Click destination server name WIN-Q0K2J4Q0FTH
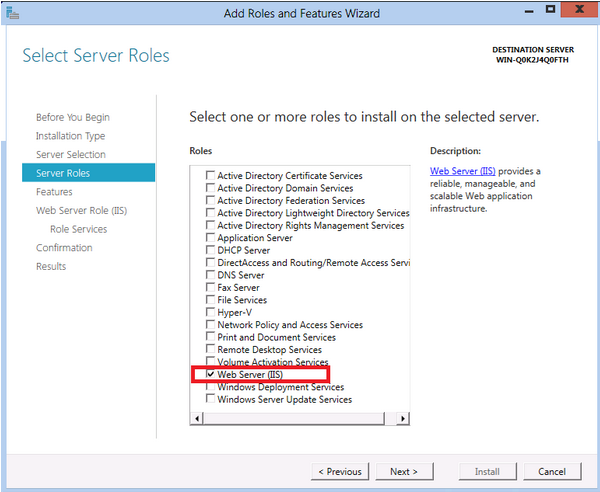600x492 pixels. [x=532, y=60]
